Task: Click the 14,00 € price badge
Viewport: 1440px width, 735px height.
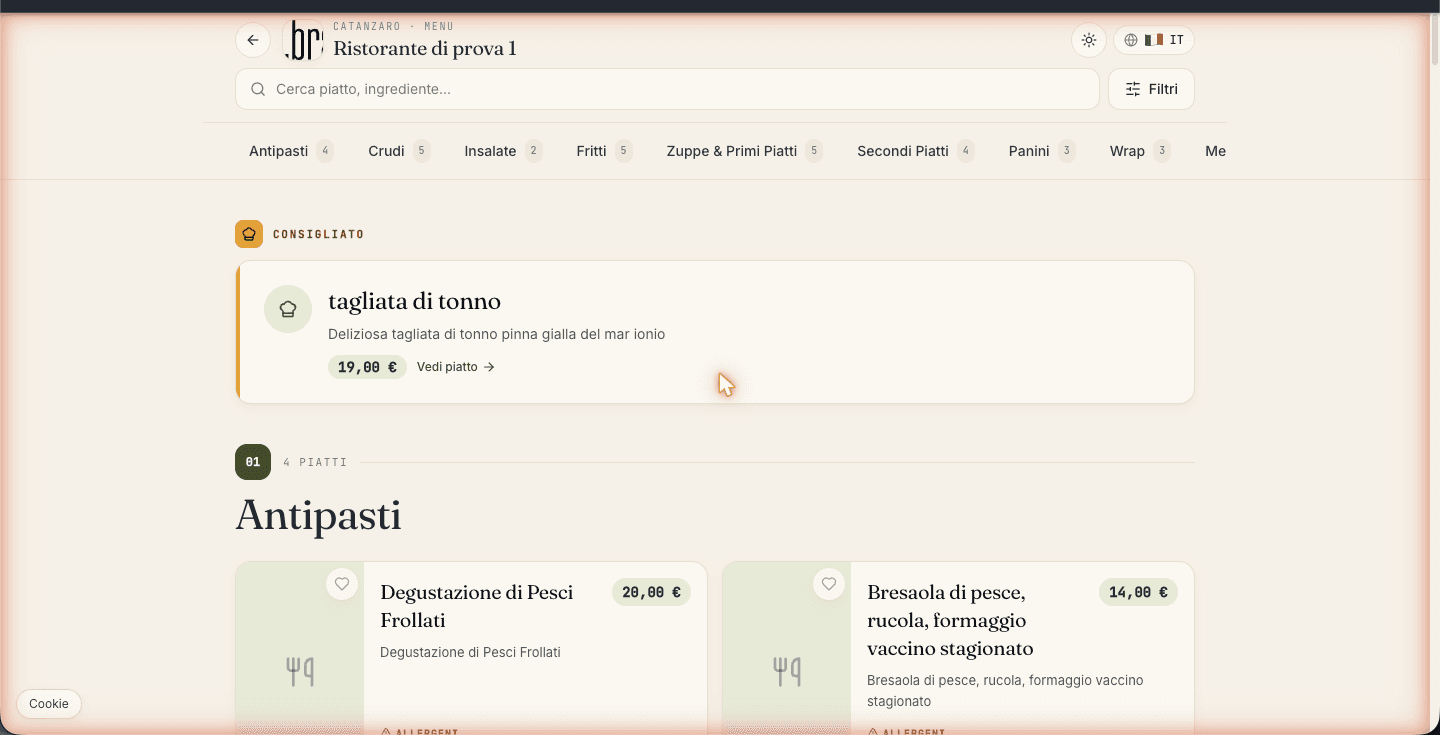Action: [x=1138, y=592]
